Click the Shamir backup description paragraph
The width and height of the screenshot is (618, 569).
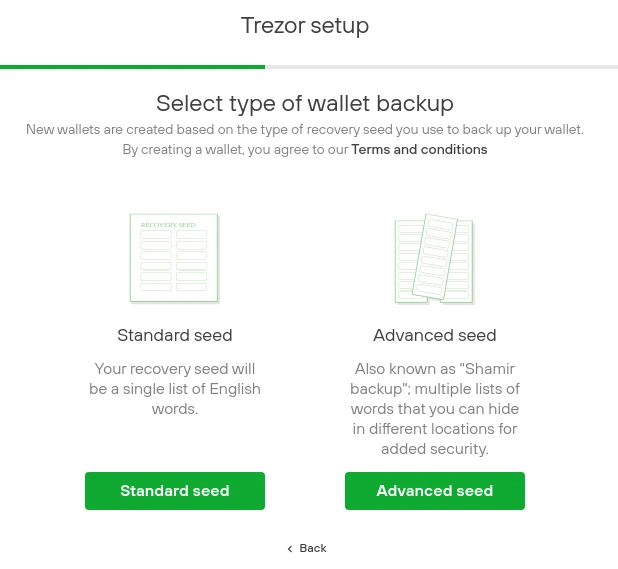tap(435, 409)
